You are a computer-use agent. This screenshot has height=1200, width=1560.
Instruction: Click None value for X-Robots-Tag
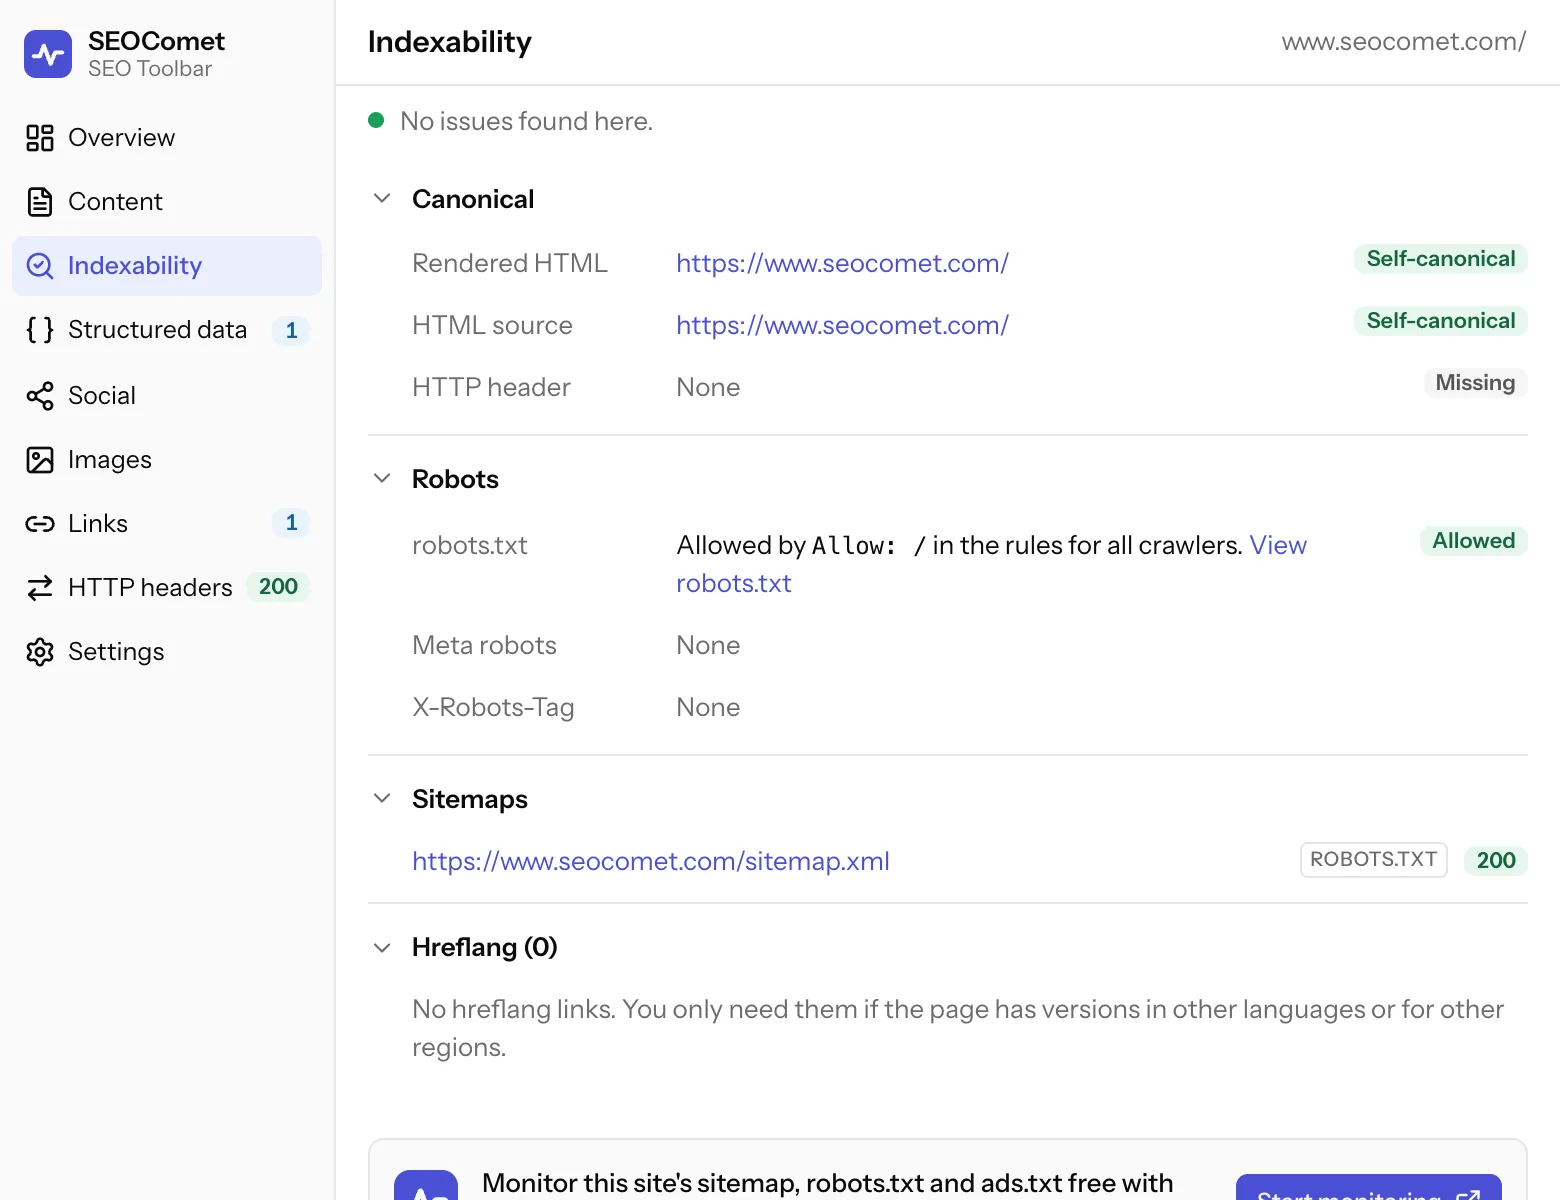(708, 707)
